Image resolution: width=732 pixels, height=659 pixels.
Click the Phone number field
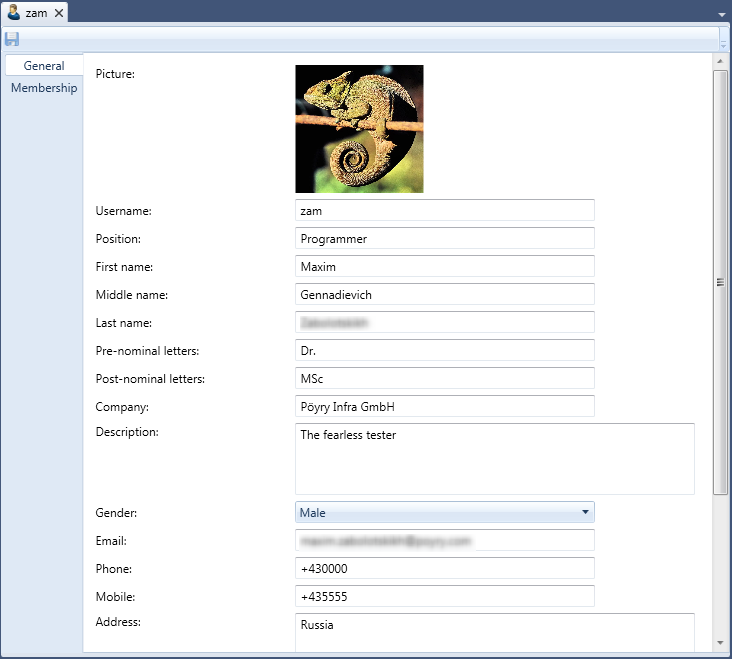(x=445, y=569)
